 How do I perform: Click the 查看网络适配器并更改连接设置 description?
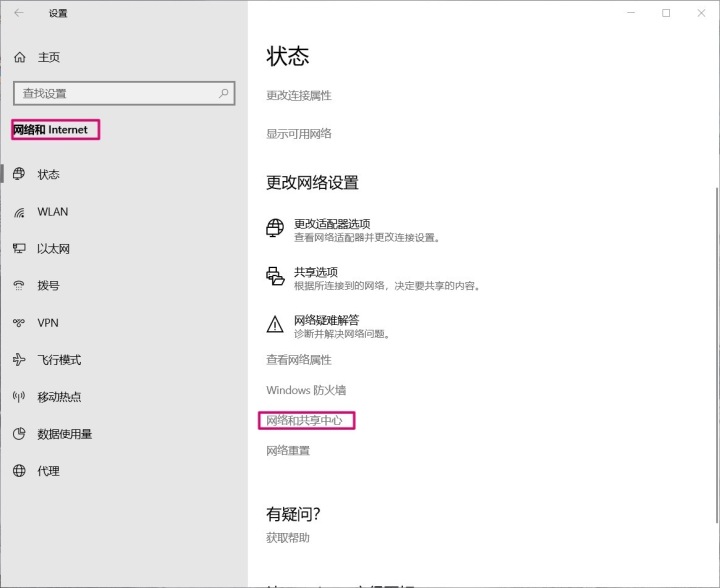click(367, 238)
